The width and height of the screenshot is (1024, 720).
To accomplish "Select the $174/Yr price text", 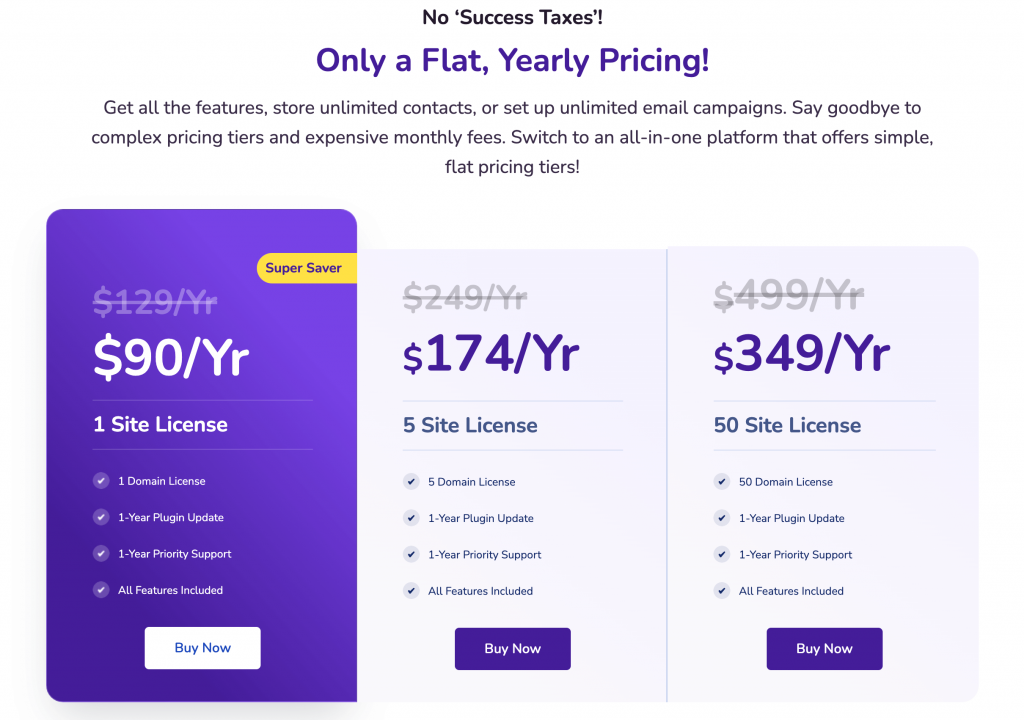I will [x=491, y=356].
